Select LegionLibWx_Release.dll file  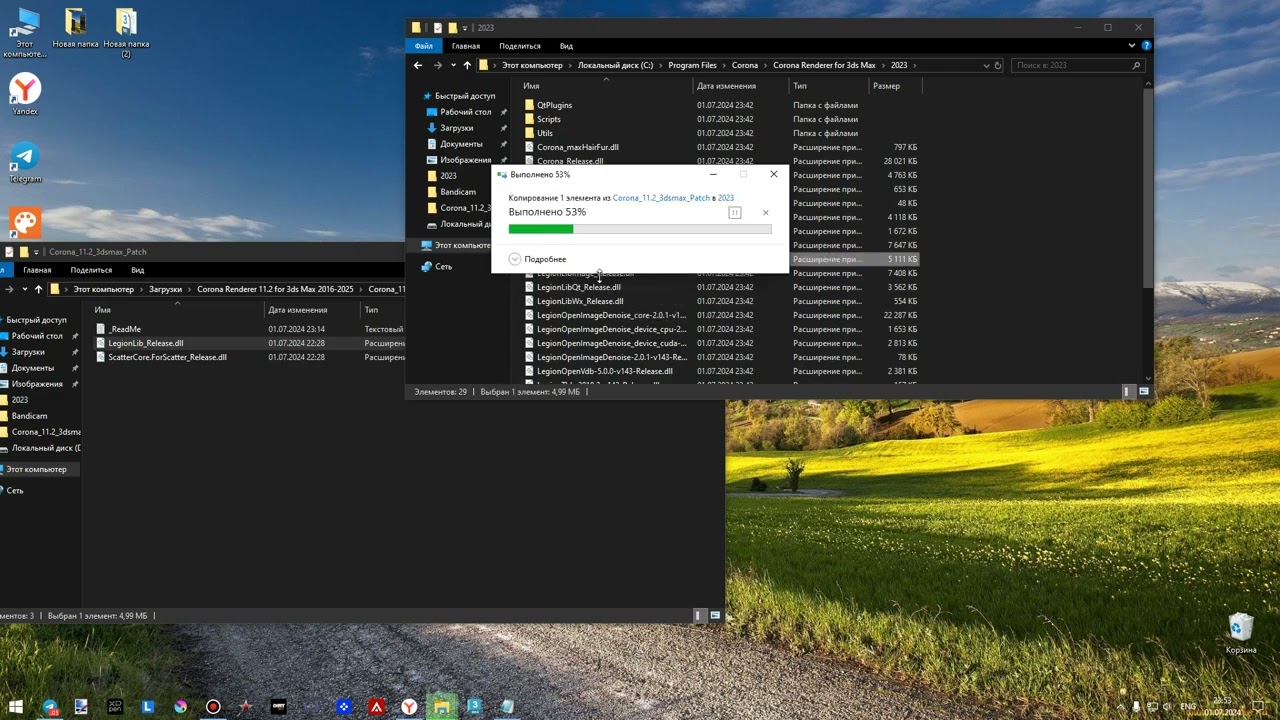[579, 301]
